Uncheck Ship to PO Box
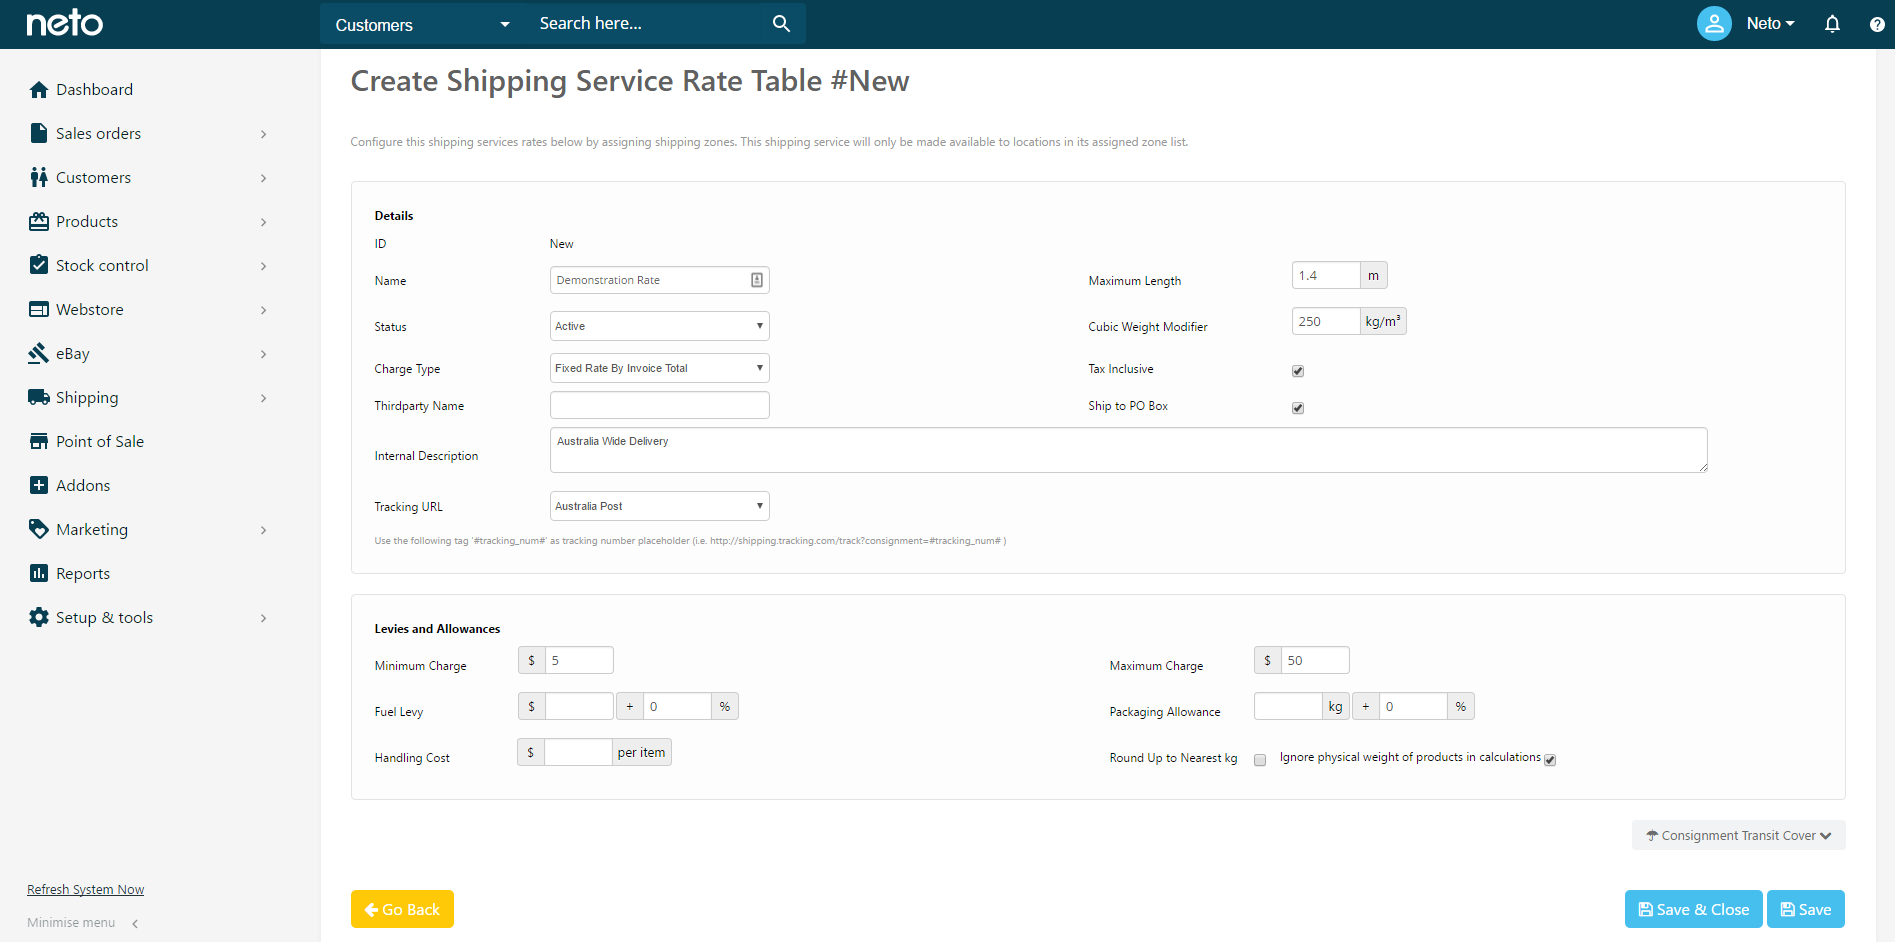1895x942 pixels. click(1297, 408)
